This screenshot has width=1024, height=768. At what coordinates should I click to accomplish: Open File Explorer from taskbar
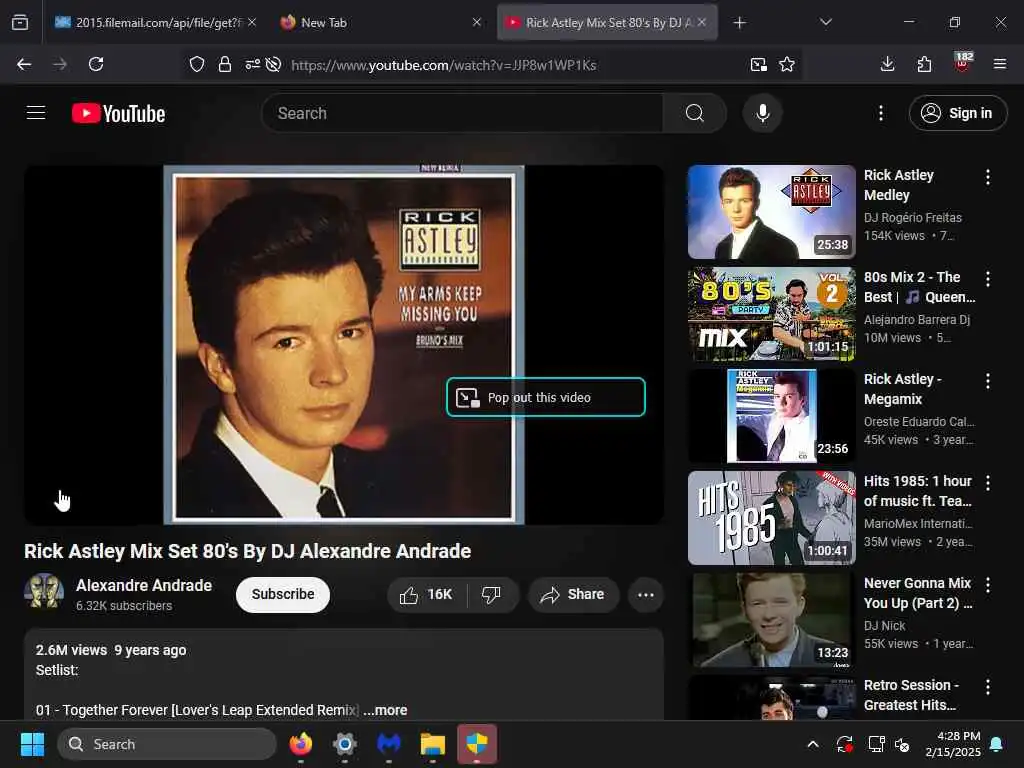pyautogui.click(x=432, y=744)
